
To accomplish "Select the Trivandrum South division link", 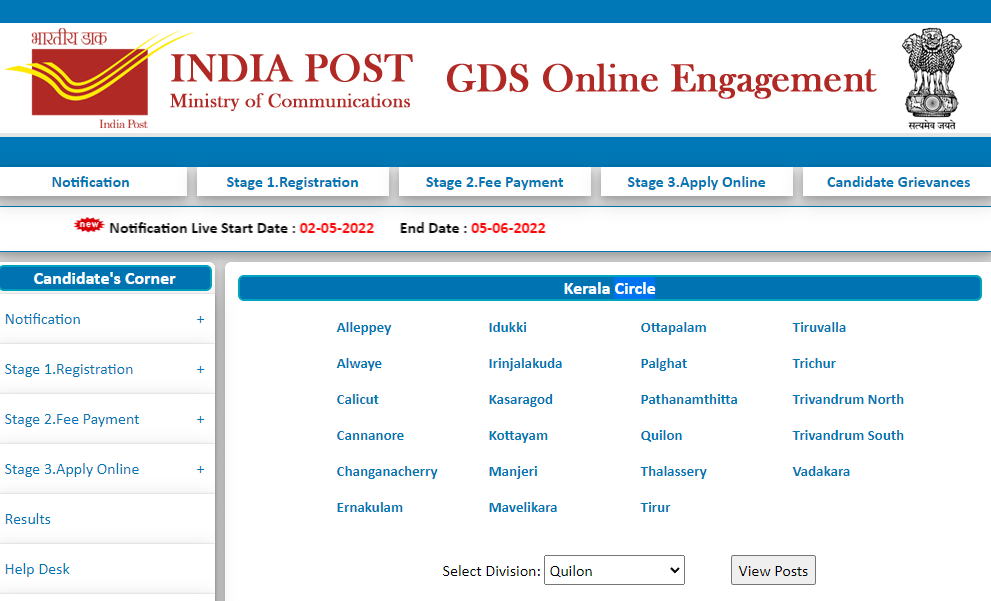I will click(x=848, y=435).
